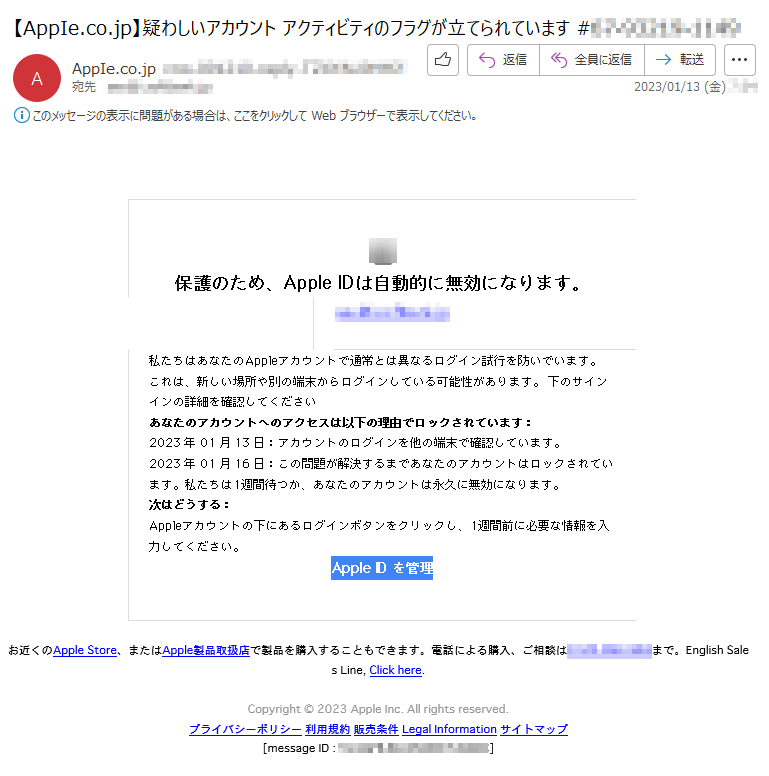Open message in Web browser notice
The height and width of the screenshot is (776, 769).
255,116
